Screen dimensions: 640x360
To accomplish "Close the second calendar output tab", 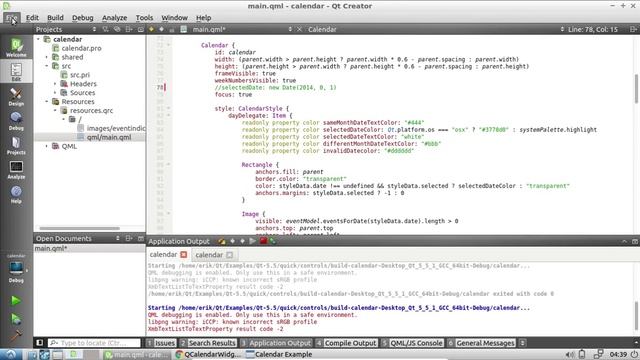I will pos(229,255).
